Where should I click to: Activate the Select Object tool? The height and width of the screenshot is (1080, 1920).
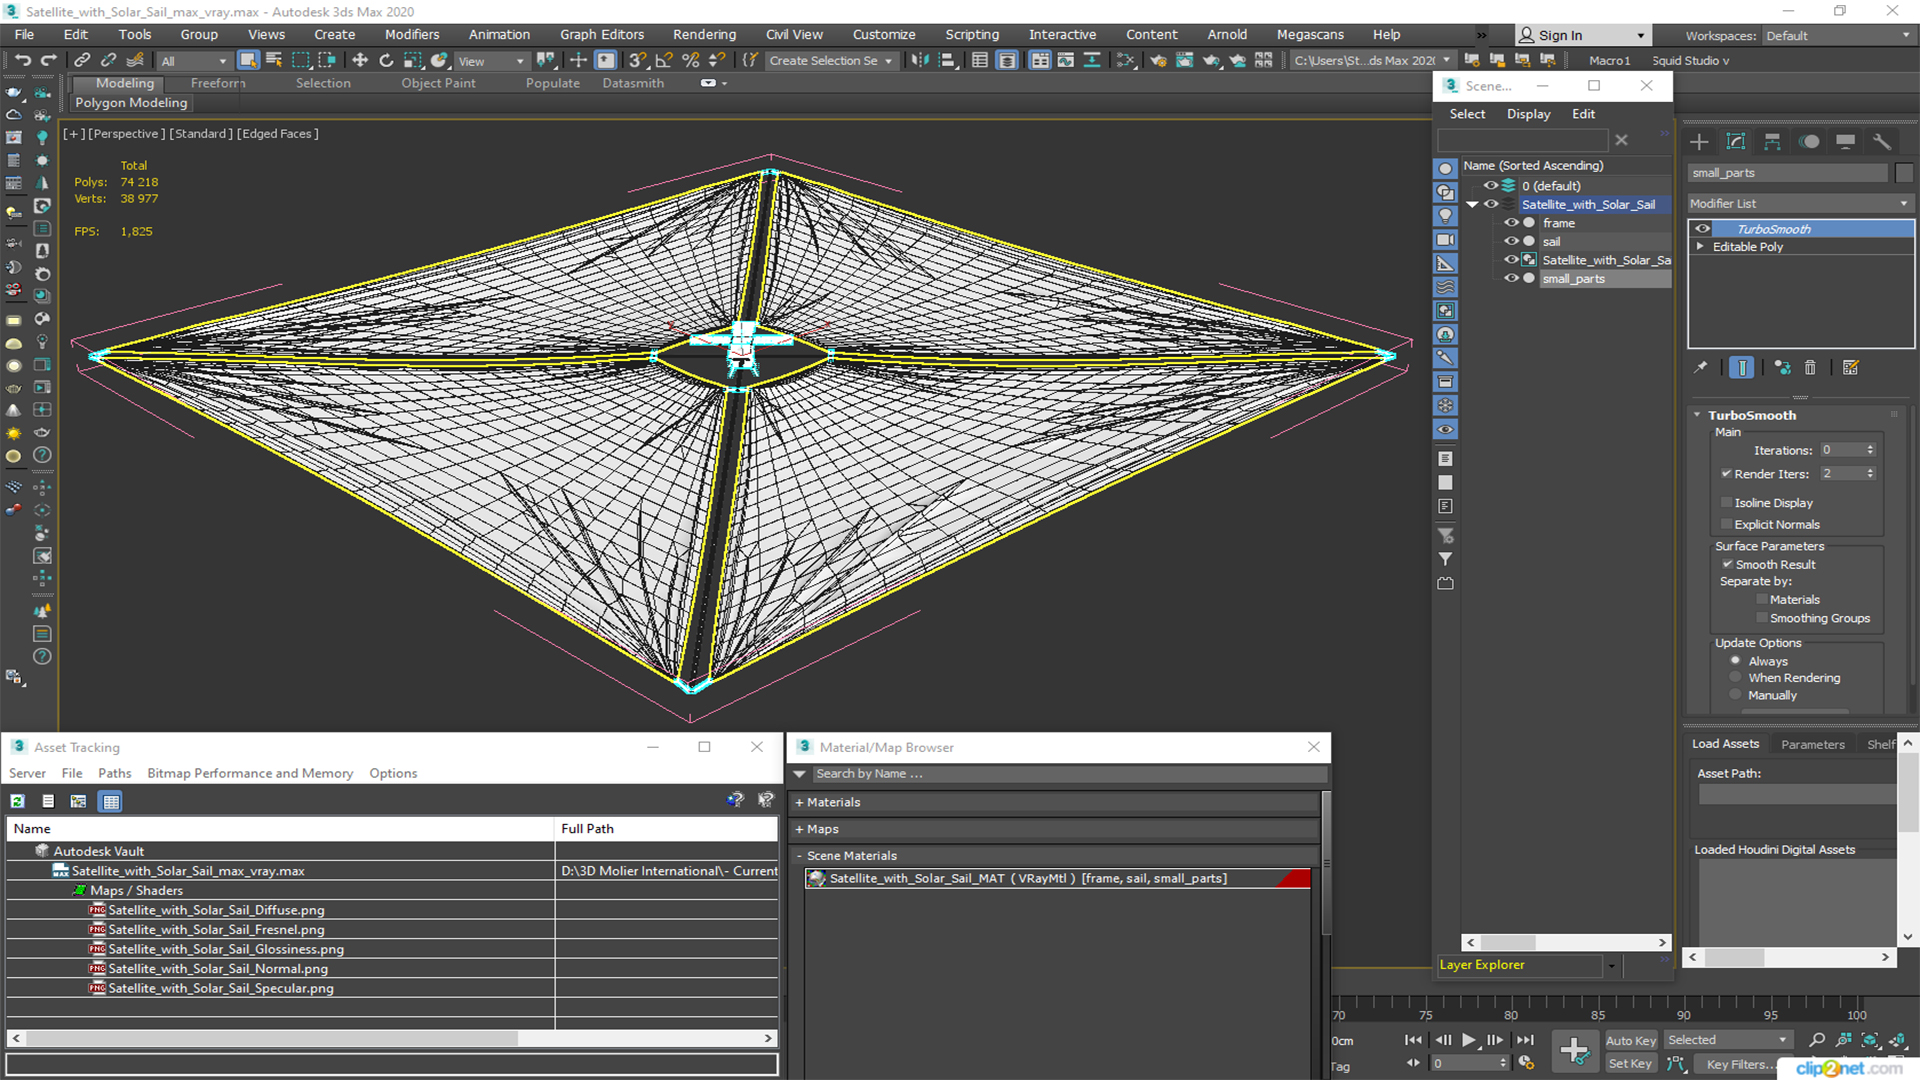248,61
